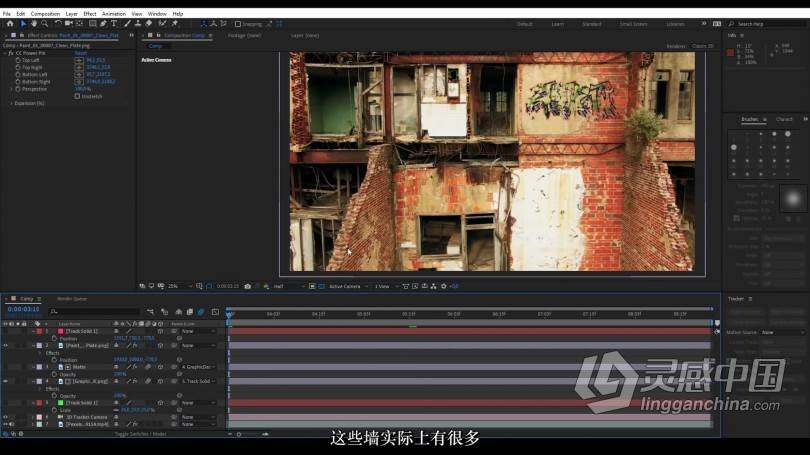This screenshot has width=810, height=455.
Task: Open the Composition menu
Action: [x=45, y=14]
